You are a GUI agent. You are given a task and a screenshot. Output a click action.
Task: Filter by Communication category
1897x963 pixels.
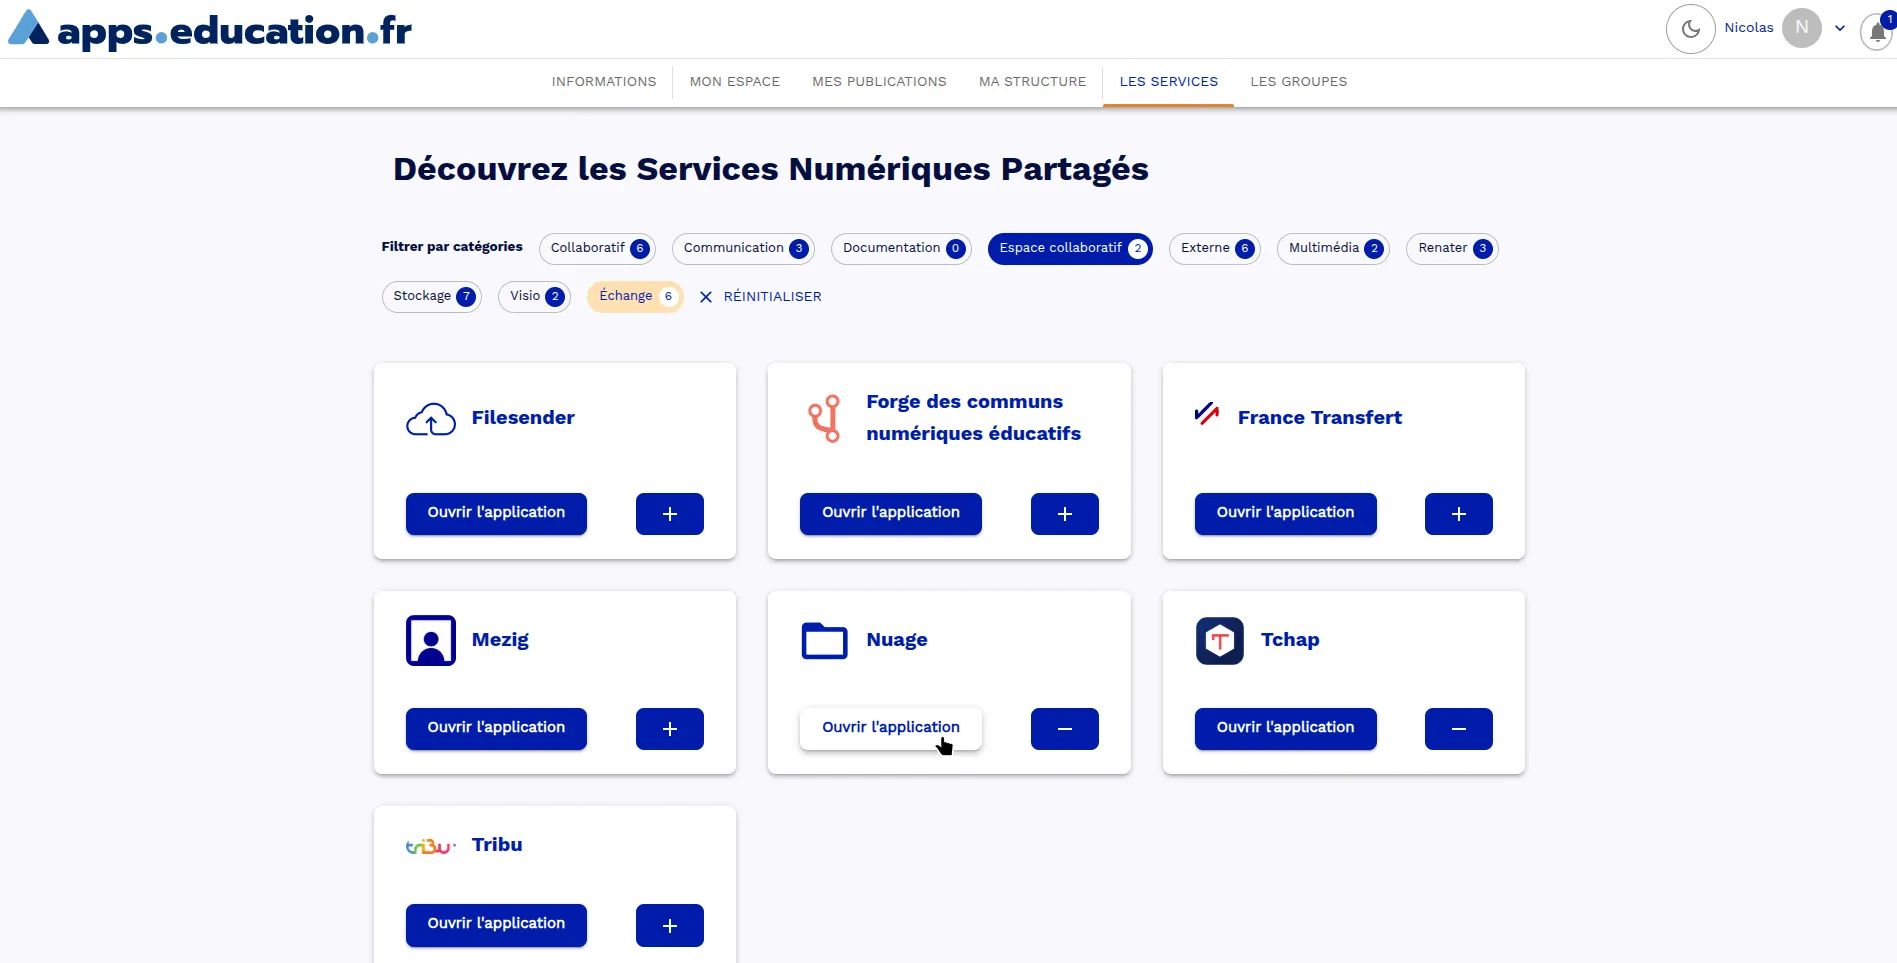point(743,248)
